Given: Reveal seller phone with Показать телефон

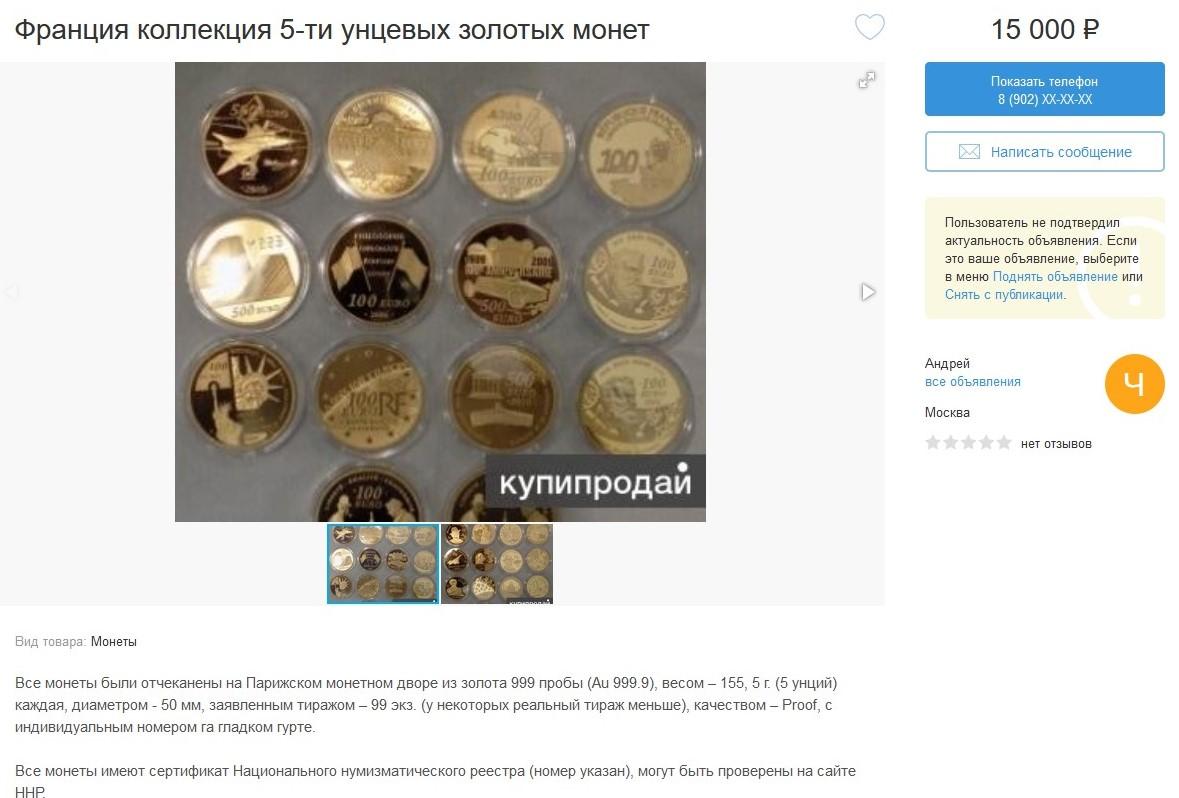Looking at the screenshot, I should tap(1044, 90).
